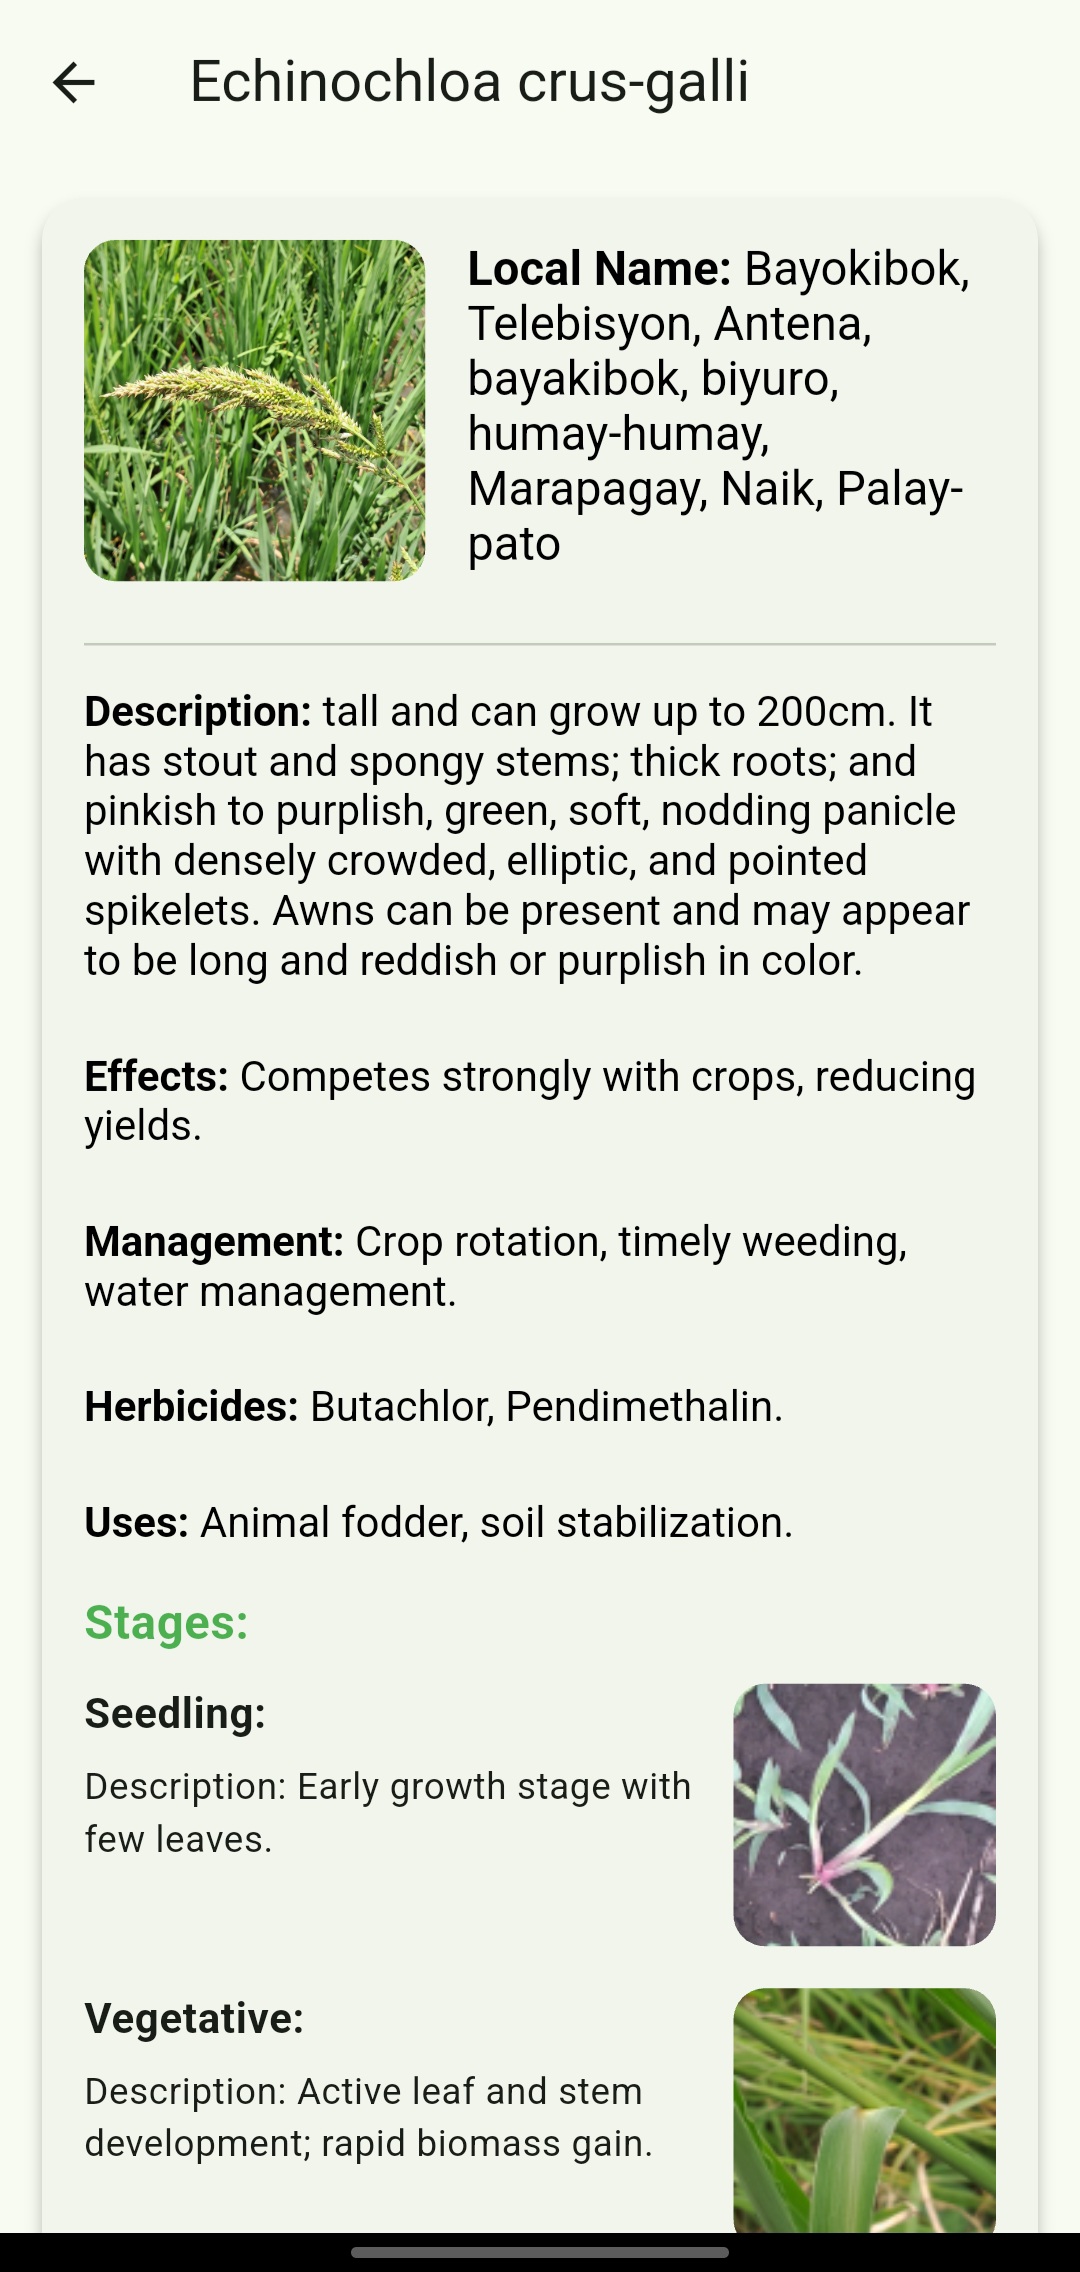Tap the green Stages heading
Viewport: 1080px width, 2272px height.
[x=166, y=1622]
